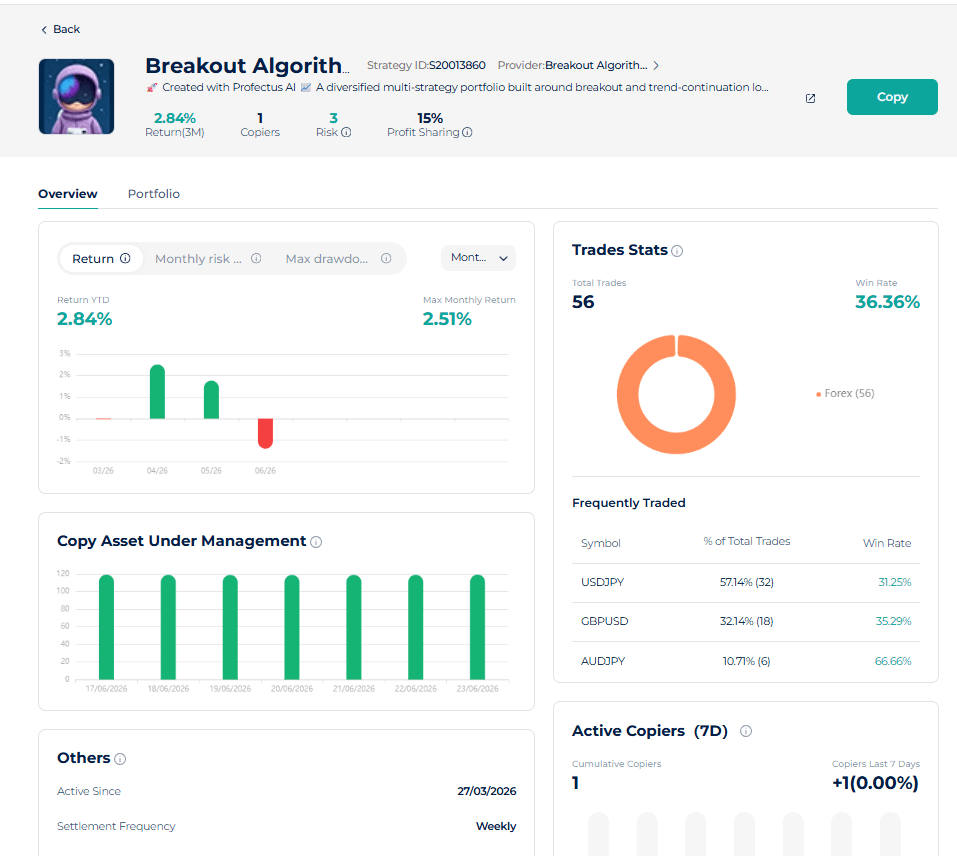Click the 04/26 green return bar

click(157, 392)
